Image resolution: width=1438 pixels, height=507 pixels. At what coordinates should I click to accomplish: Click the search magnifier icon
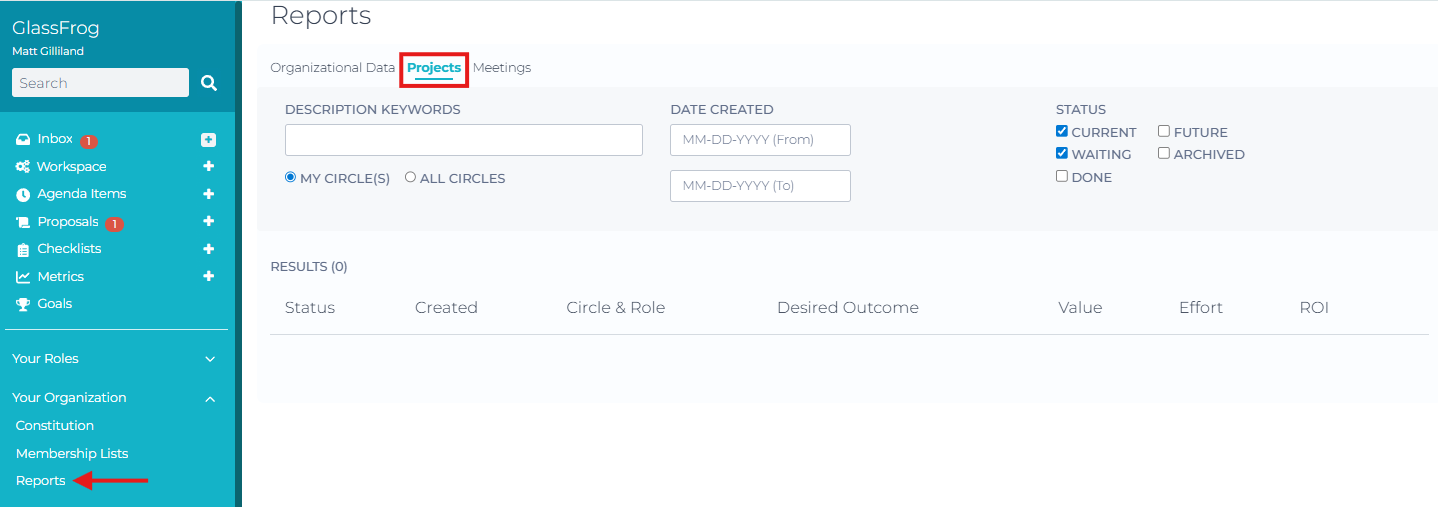(x=208, y=83)
